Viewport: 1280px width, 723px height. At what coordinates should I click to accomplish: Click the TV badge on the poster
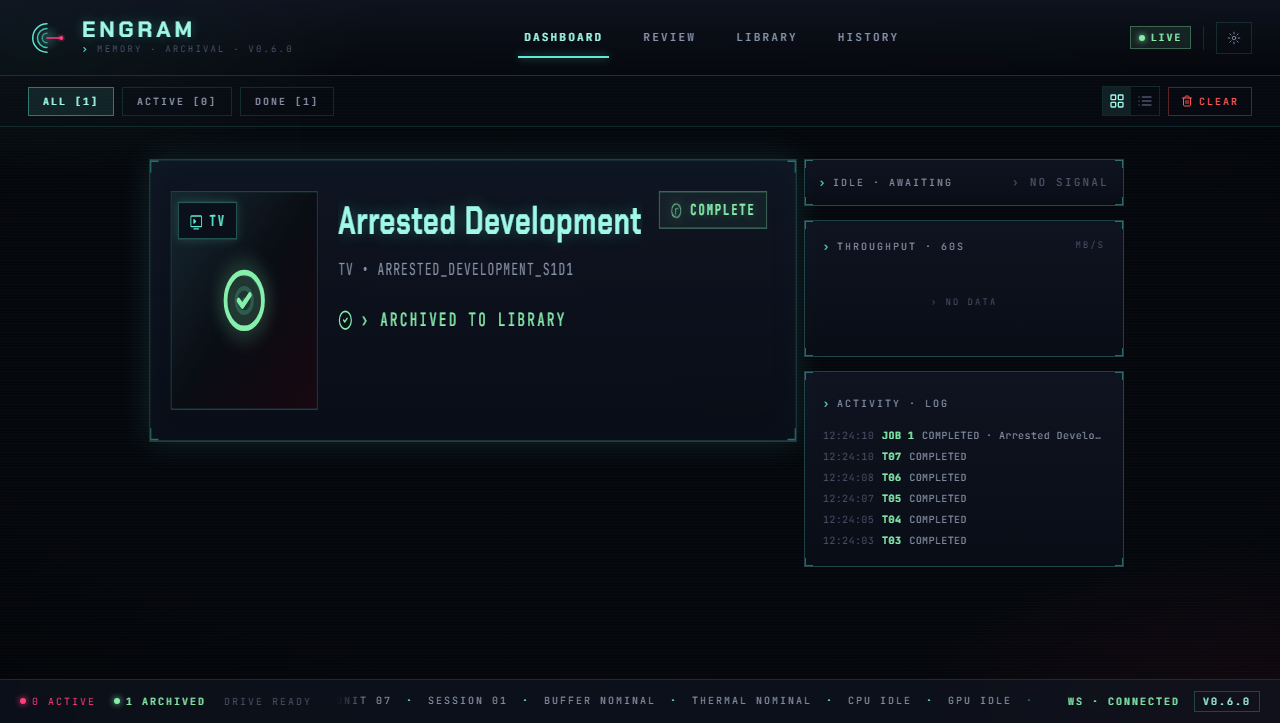(x=207, y=221)
